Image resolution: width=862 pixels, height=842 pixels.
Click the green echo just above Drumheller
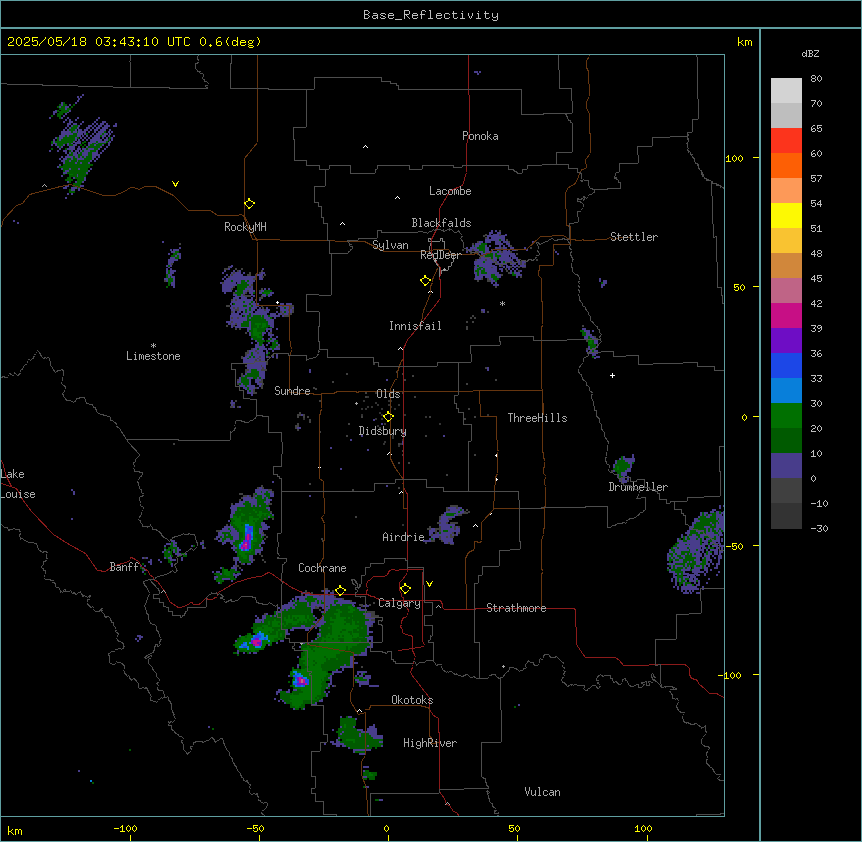click(x=623, y=467)
